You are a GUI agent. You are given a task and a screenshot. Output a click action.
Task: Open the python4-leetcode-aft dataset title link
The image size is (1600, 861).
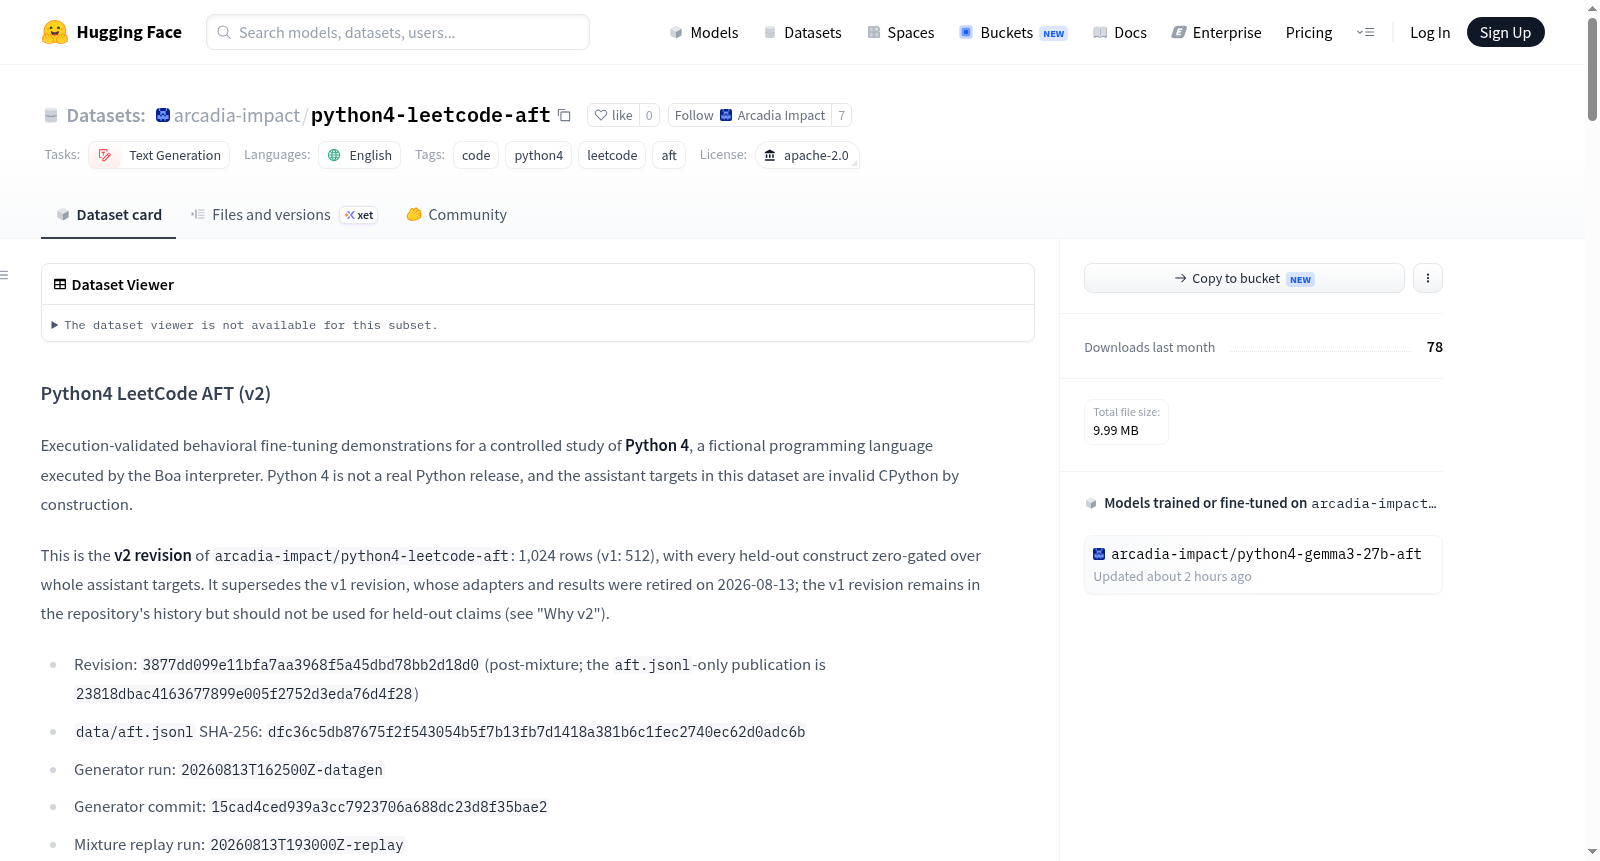(x=430, y=116)
